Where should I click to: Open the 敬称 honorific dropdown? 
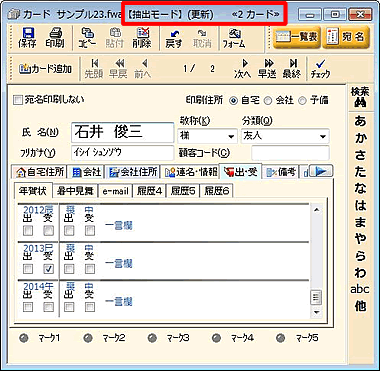coord(231,136)
